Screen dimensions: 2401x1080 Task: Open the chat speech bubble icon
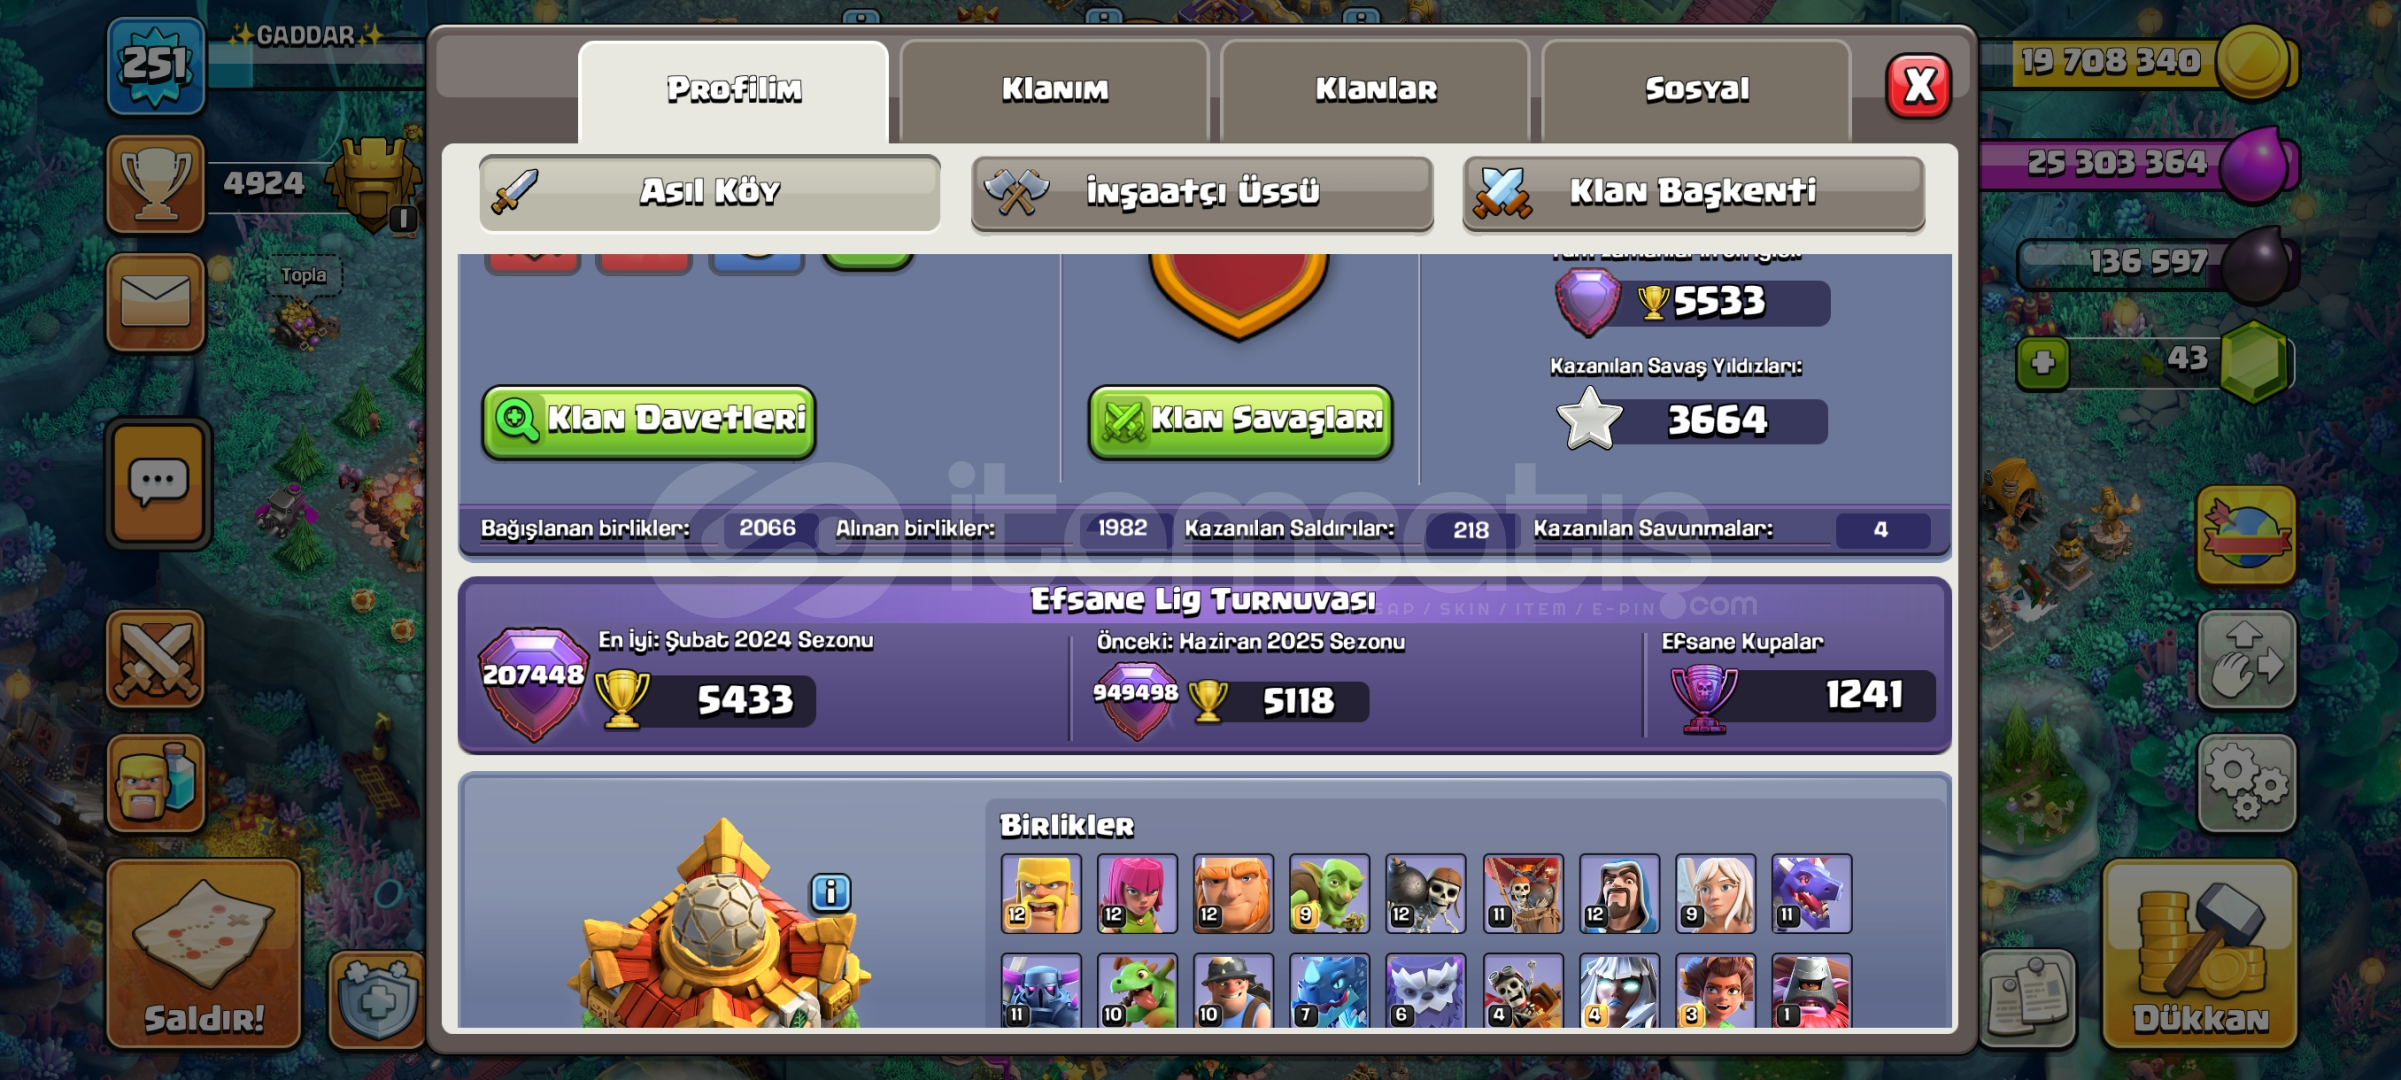tap(159, 484)
